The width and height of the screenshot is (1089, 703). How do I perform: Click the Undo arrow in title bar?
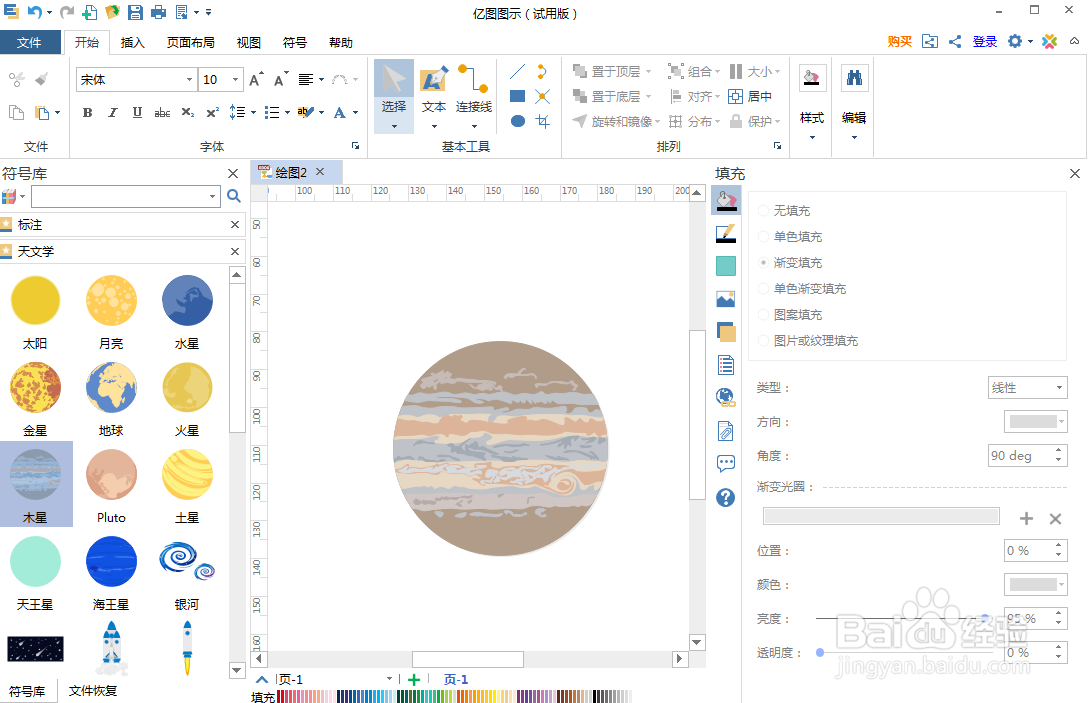coord(34,12)
